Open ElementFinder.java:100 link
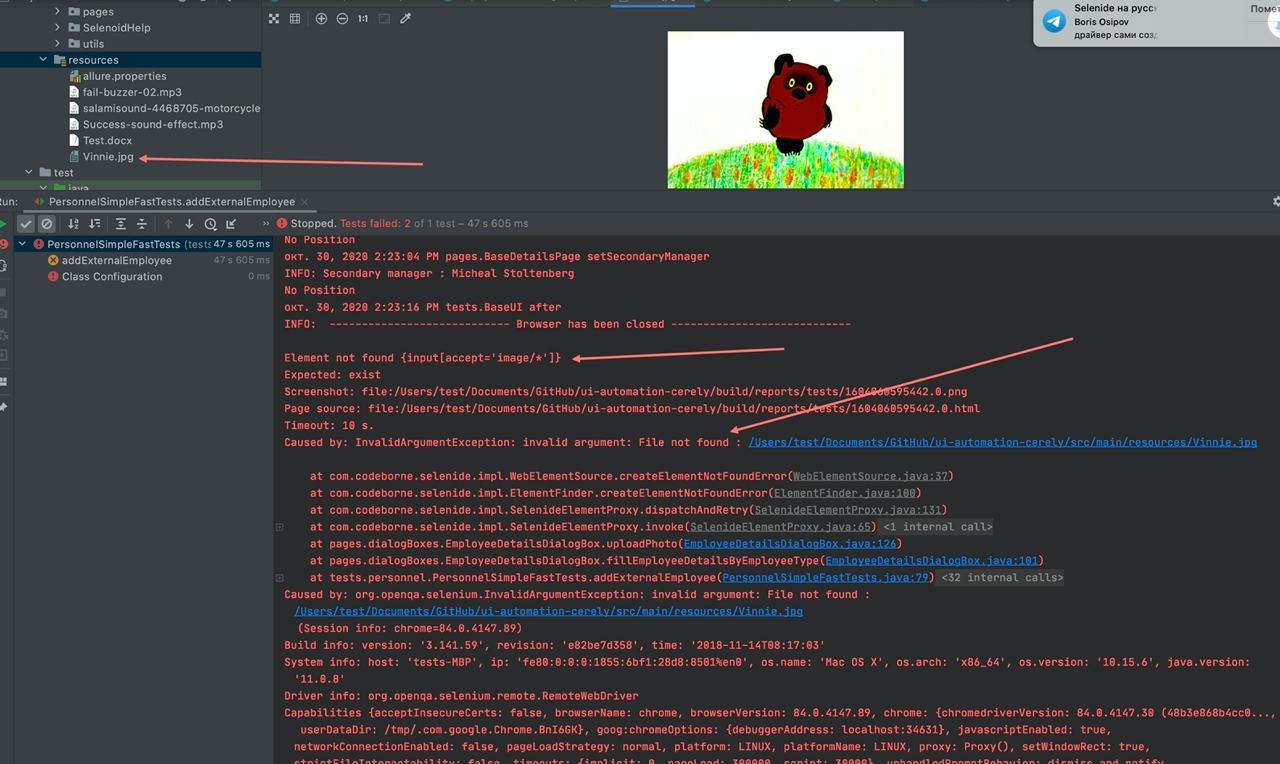1280x764 pixels. (x=843, y=493)
